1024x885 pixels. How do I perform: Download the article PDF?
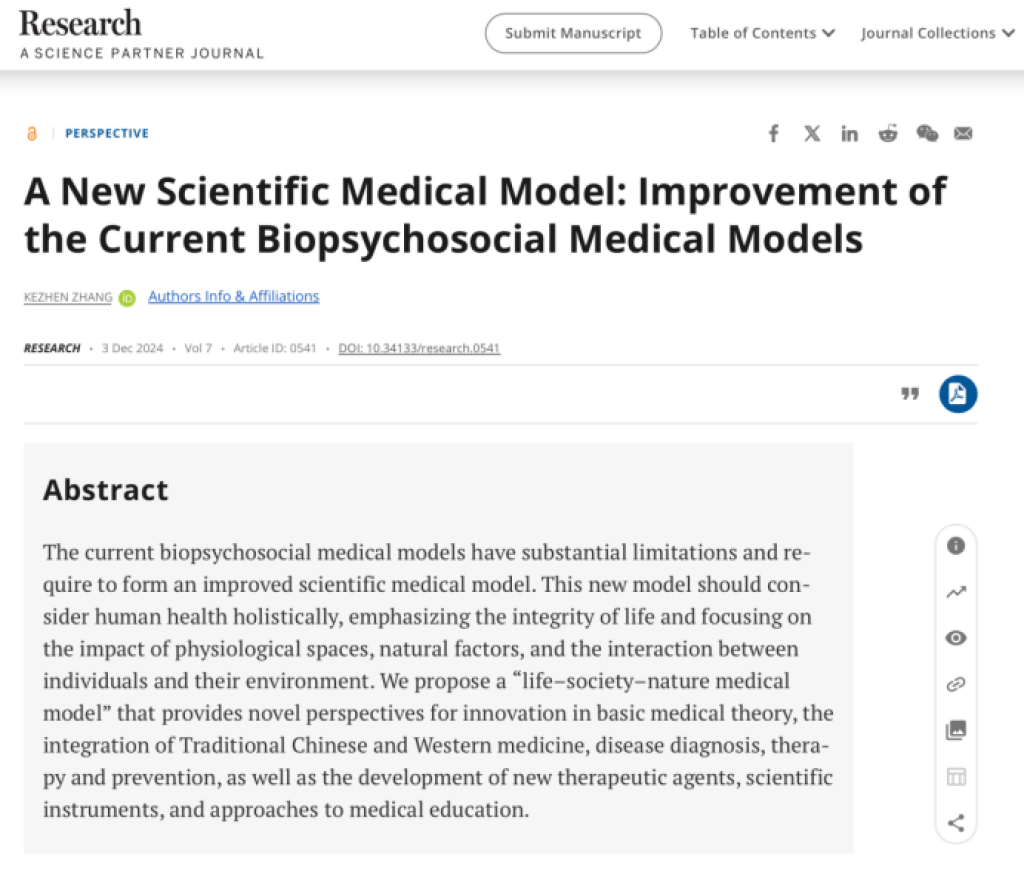[x=957, y=394]
